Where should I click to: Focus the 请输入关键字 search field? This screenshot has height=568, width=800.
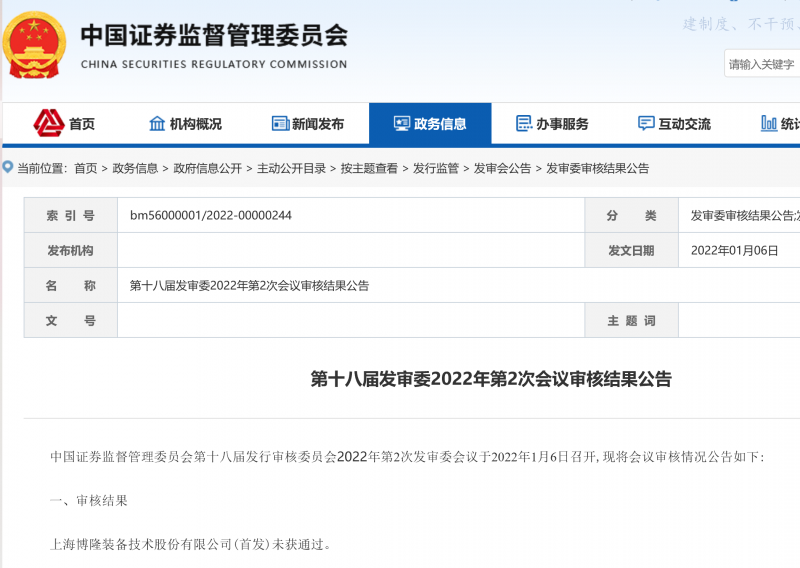(762, 64)
